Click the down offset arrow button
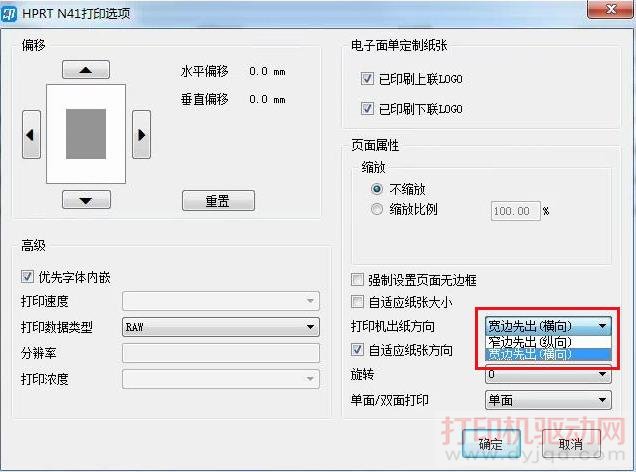The image size is (636, 472). tap(85, 200)
